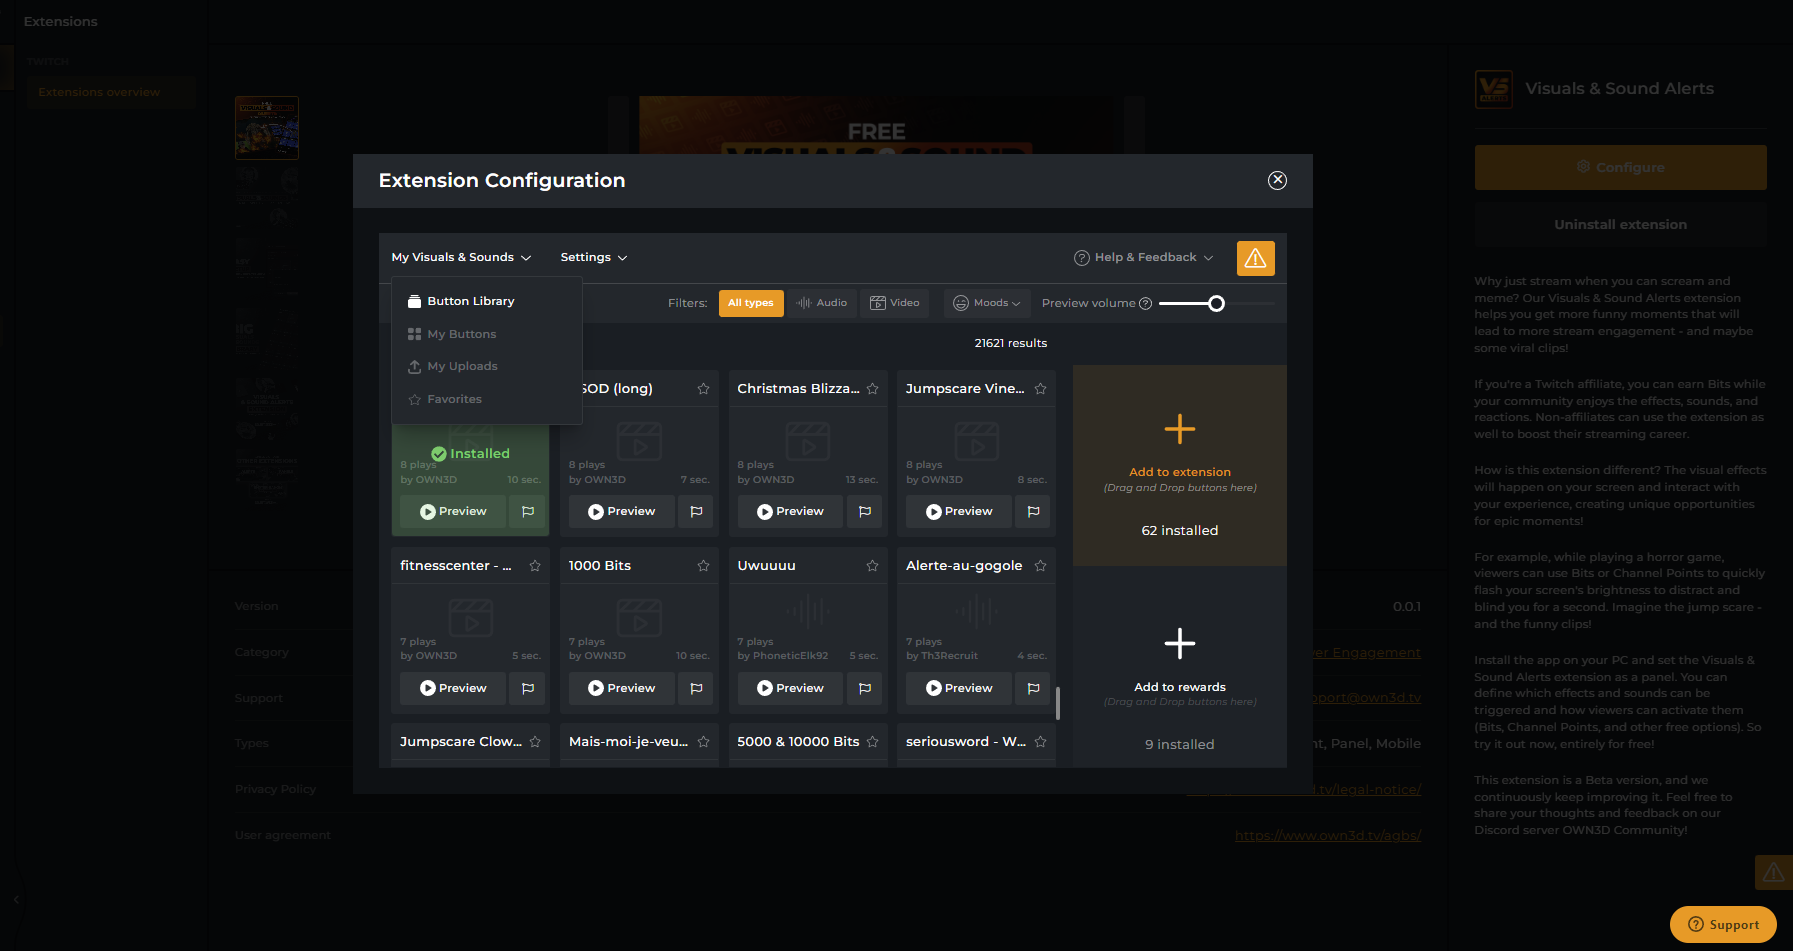This screenshot has width=1793, height=951.
Task: Preview the Christmas Blizzard visual
Action: click(x=790, y=511)
